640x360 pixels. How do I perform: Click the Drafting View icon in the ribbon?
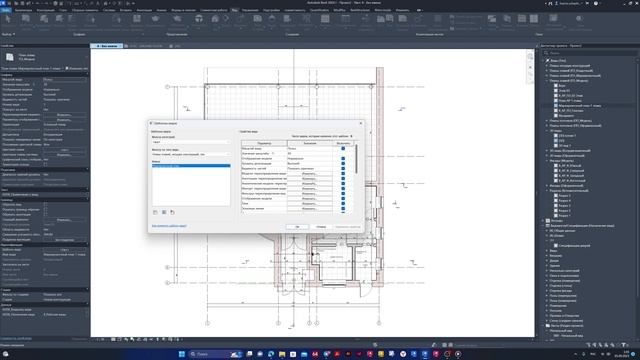[287, 19]
